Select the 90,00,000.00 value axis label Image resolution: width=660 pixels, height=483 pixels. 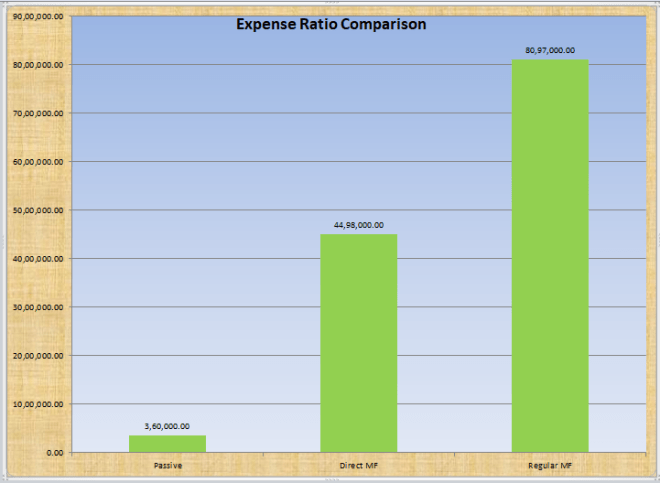coord(39,16)
